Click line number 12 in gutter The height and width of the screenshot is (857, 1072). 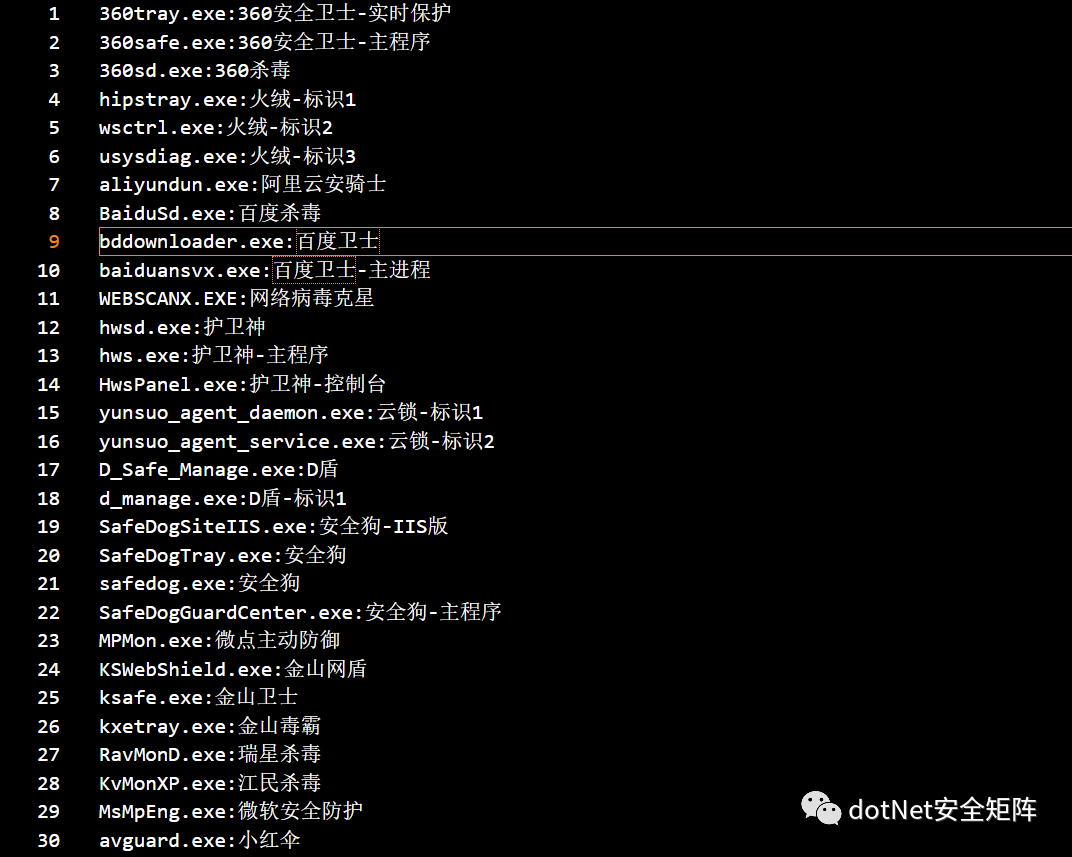(x=49, y=327)
